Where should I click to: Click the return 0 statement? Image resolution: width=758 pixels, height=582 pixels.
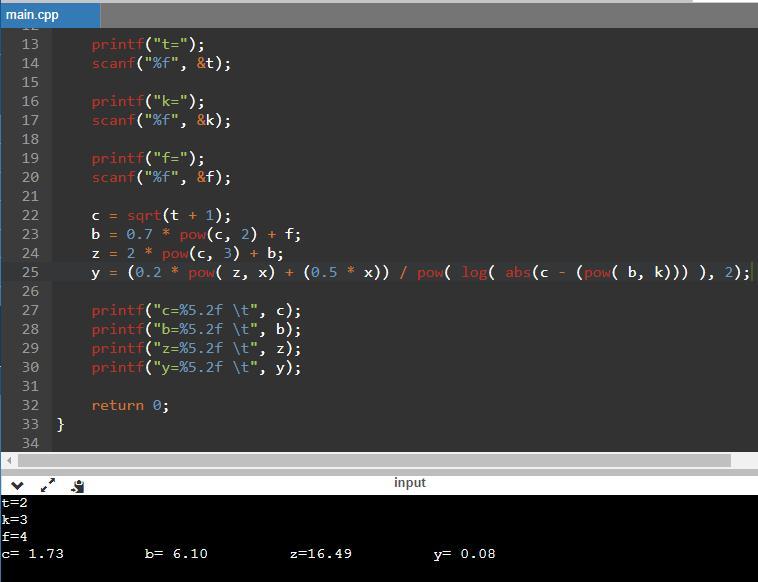coord(129,405)
